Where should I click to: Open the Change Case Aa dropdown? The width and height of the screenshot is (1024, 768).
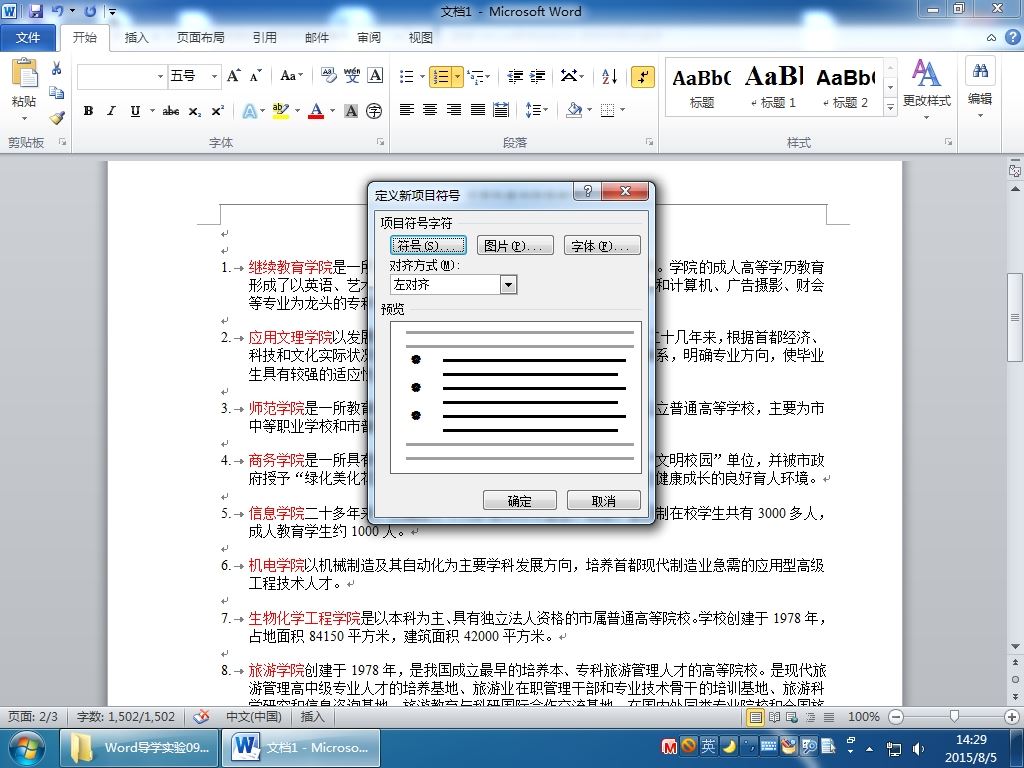(x=291, y=76)
